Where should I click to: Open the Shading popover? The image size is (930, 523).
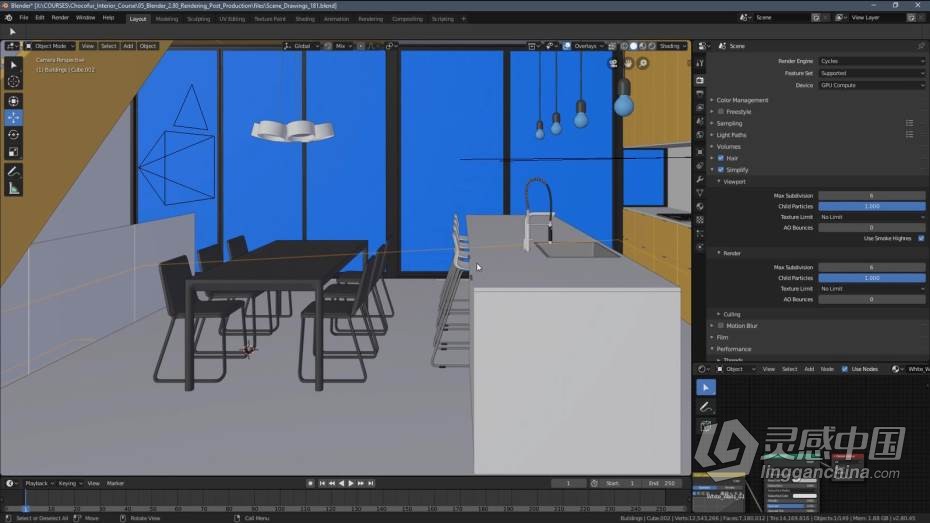tap(672, 46)
